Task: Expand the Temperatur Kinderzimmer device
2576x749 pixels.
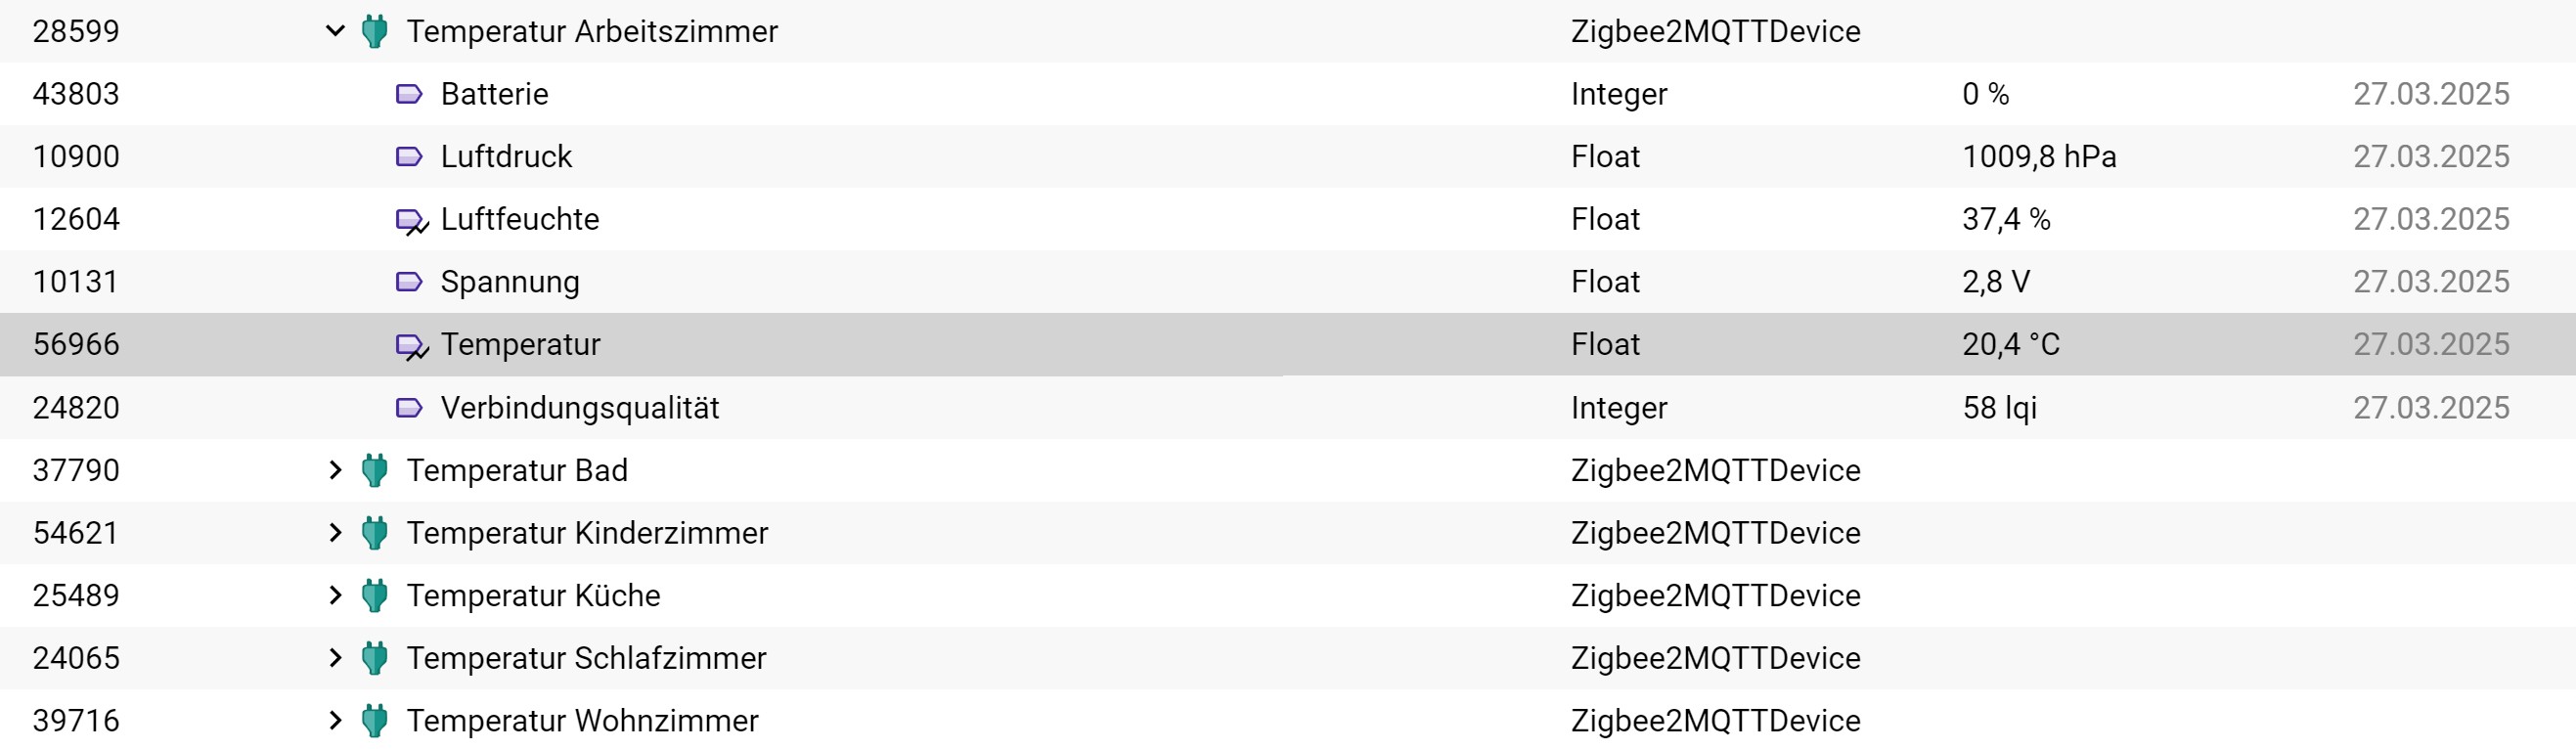Action: pyautogui.click(x=335, y=533)
